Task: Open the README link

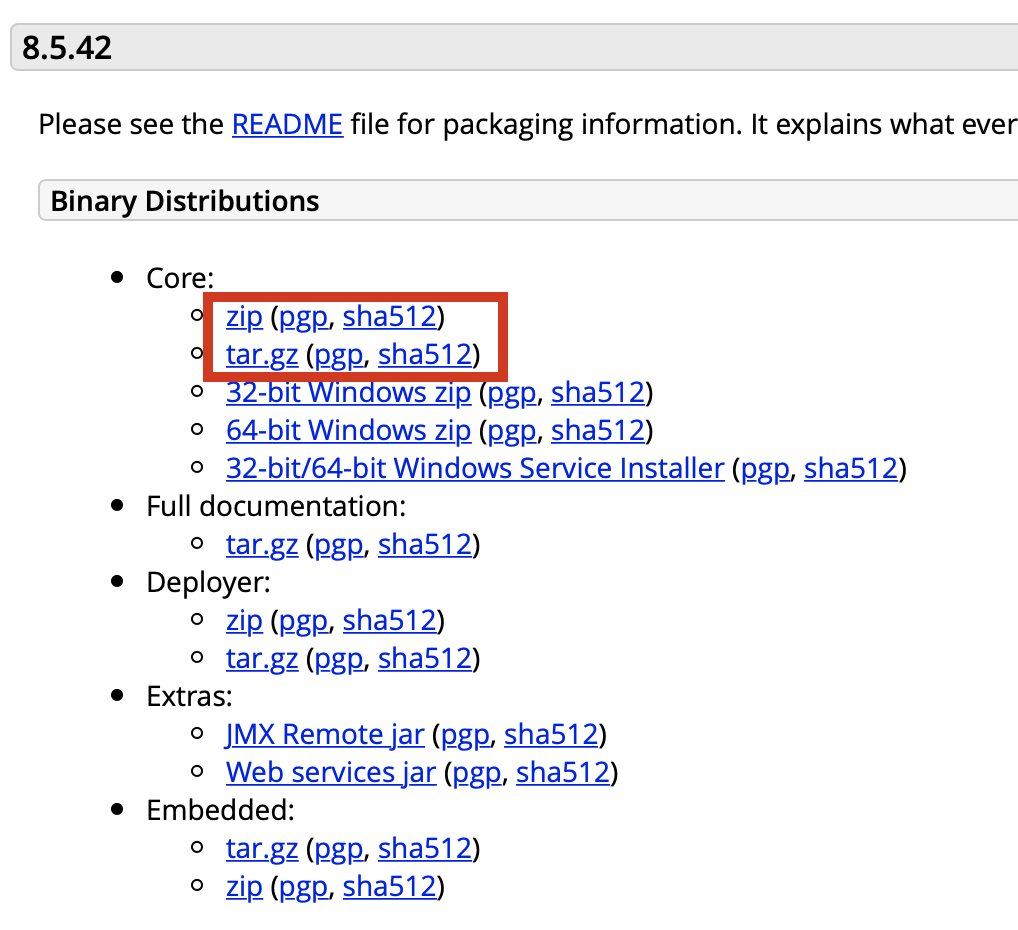Action: (288, 124)
